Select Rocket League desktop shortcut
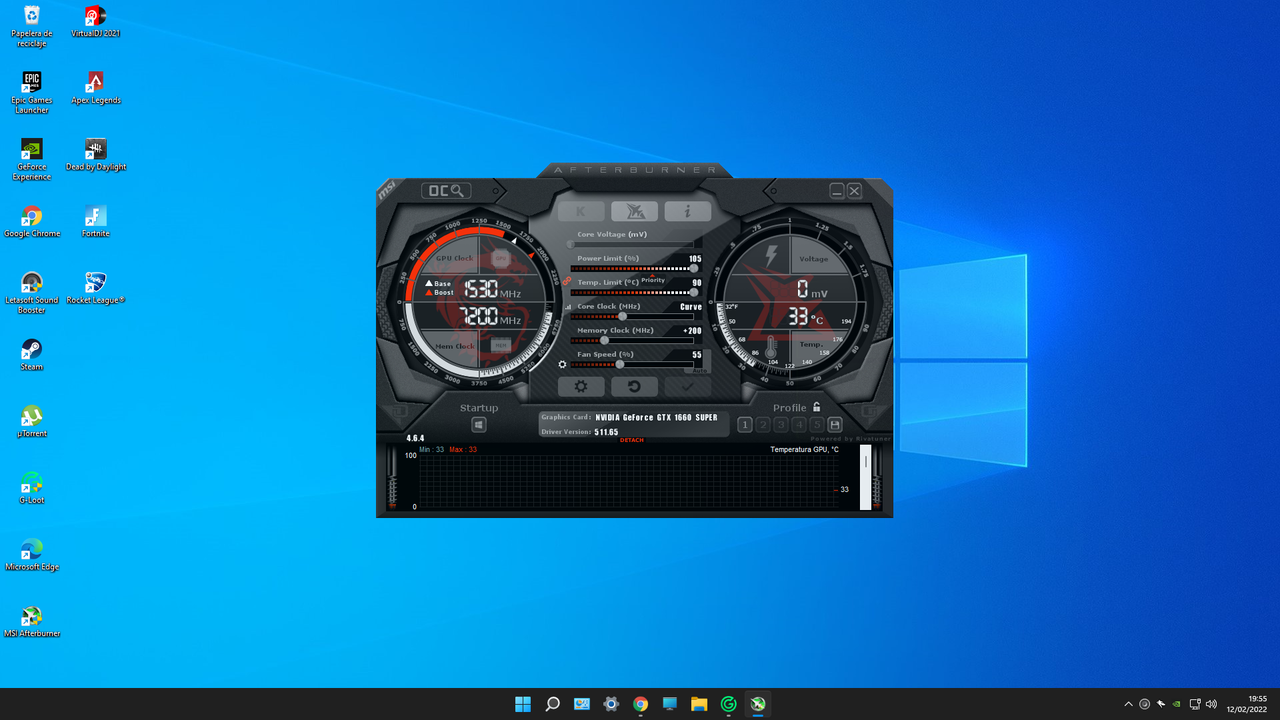The width and height of the screenshot is (1280, 720). click(x=95, y=288)
